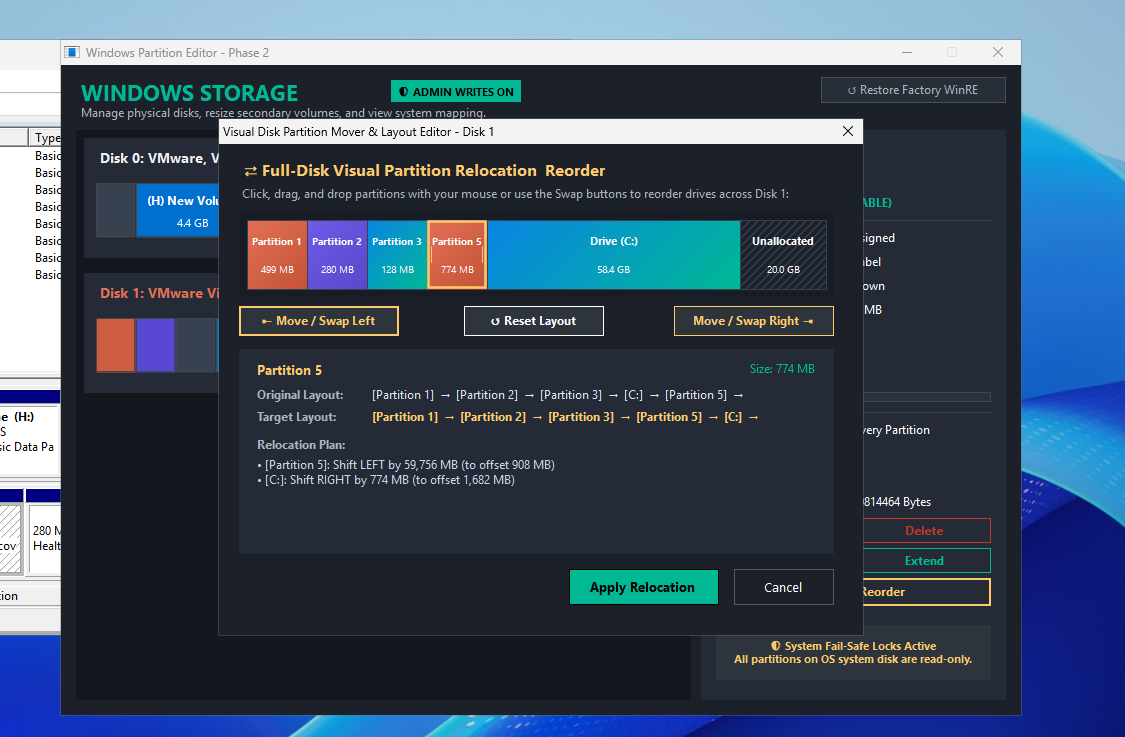
Task: Click the swap arrows icon beside Full-Disk heading
Action: [250, 171]
